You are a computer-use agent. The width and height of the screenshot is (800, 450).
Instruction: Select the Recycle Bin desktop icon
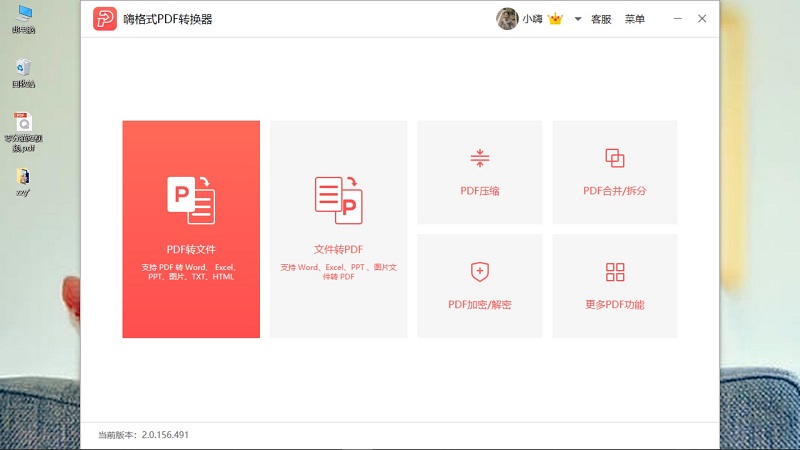[23, 73]
